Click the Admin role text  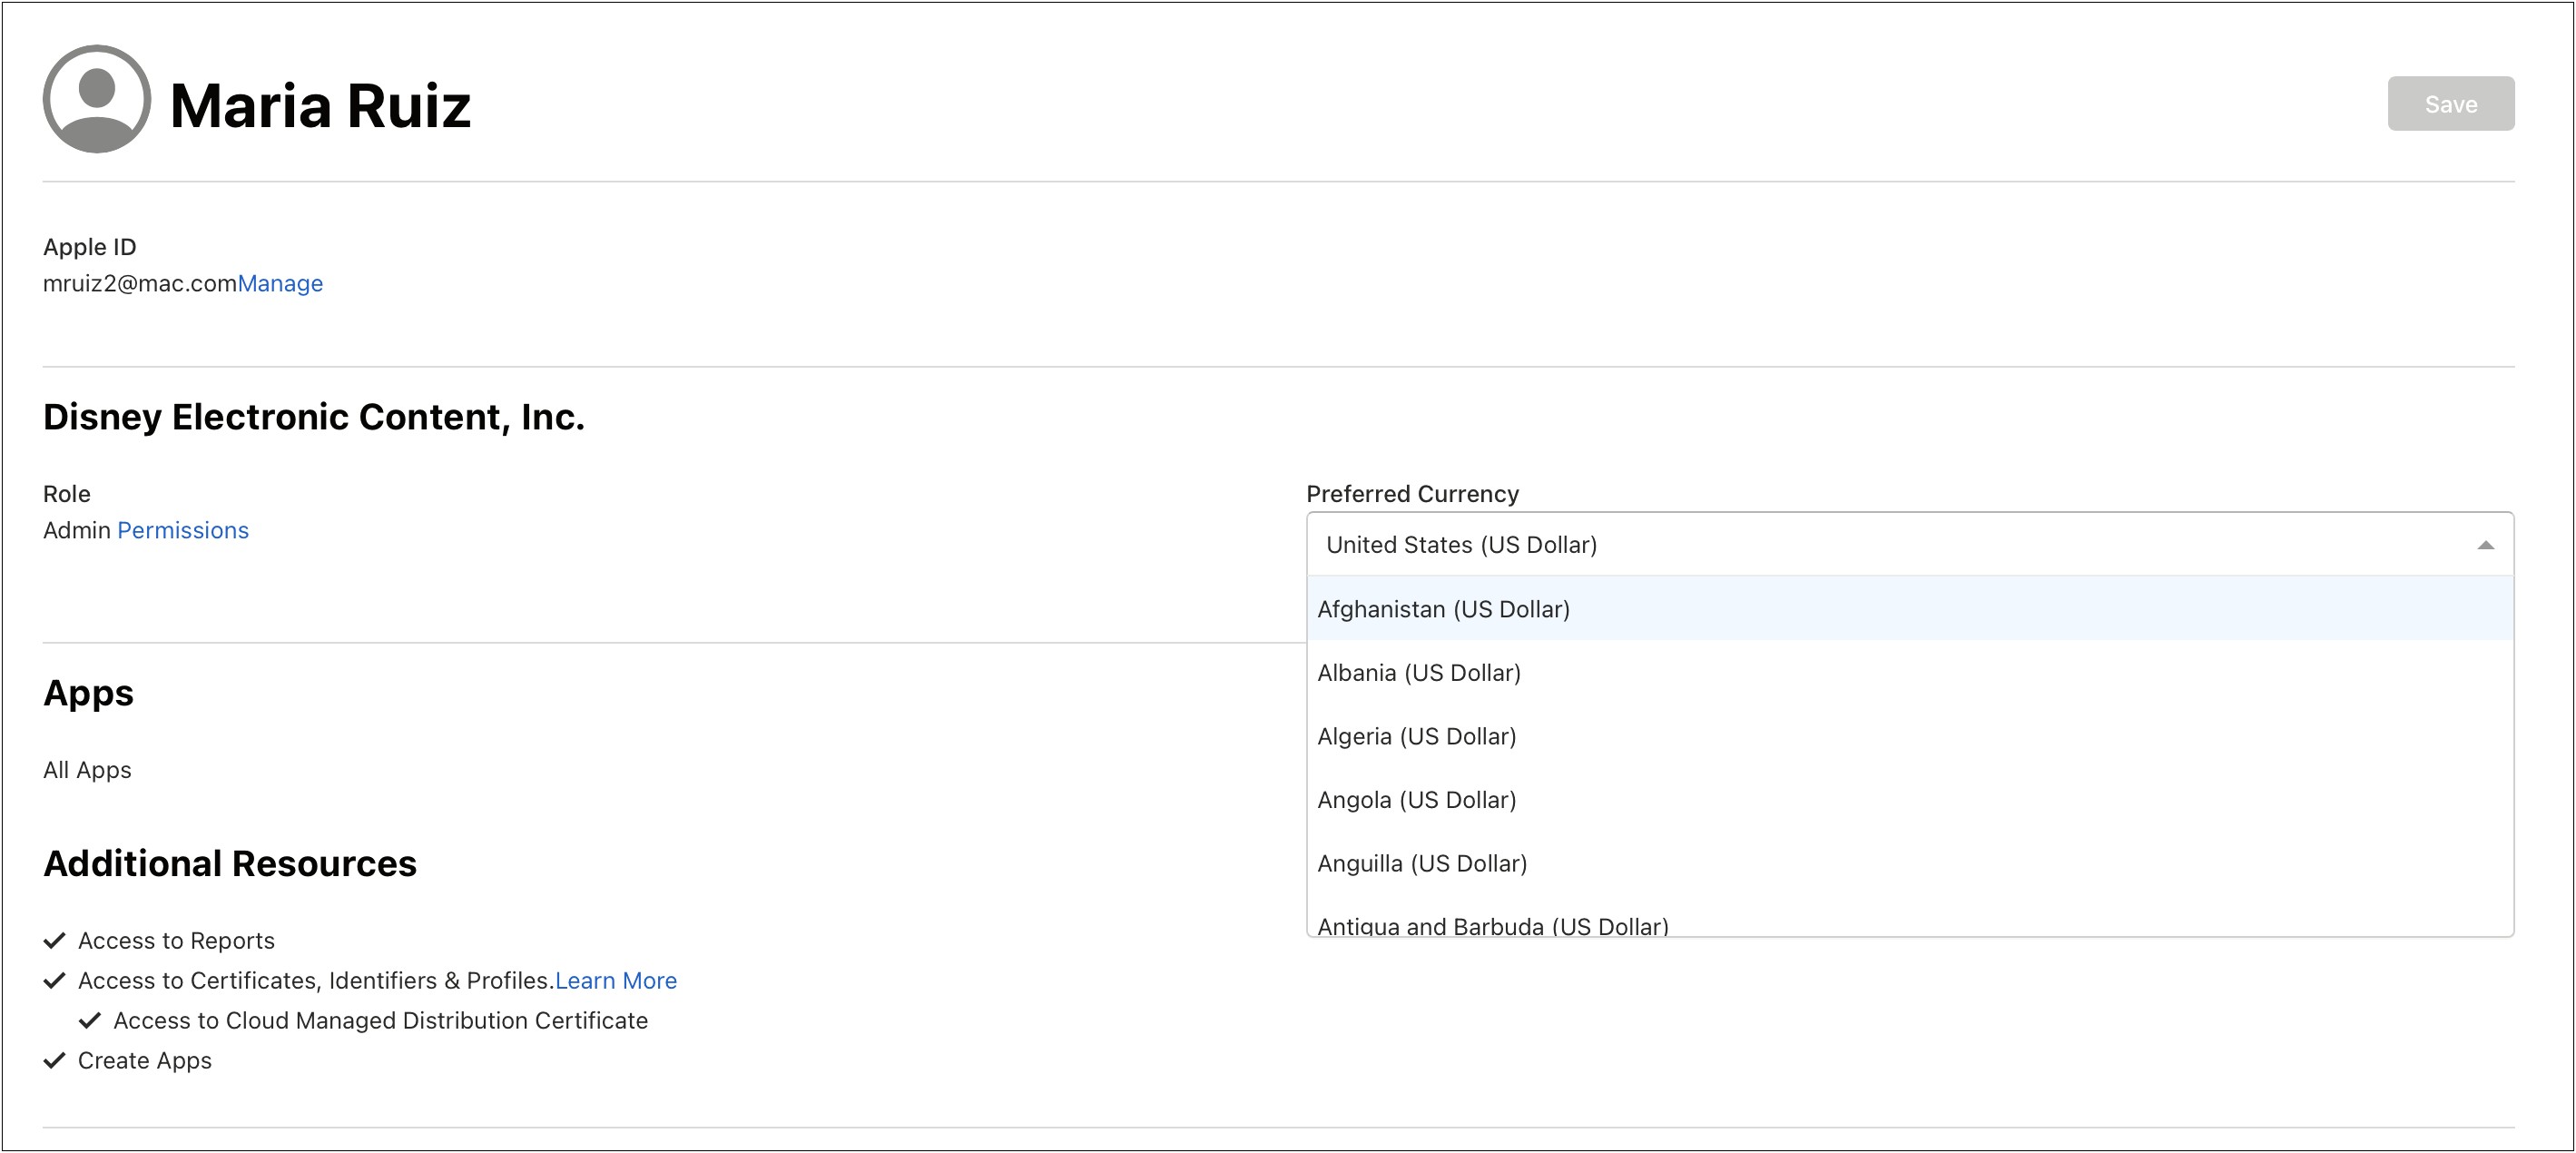[x=77, y=531]
